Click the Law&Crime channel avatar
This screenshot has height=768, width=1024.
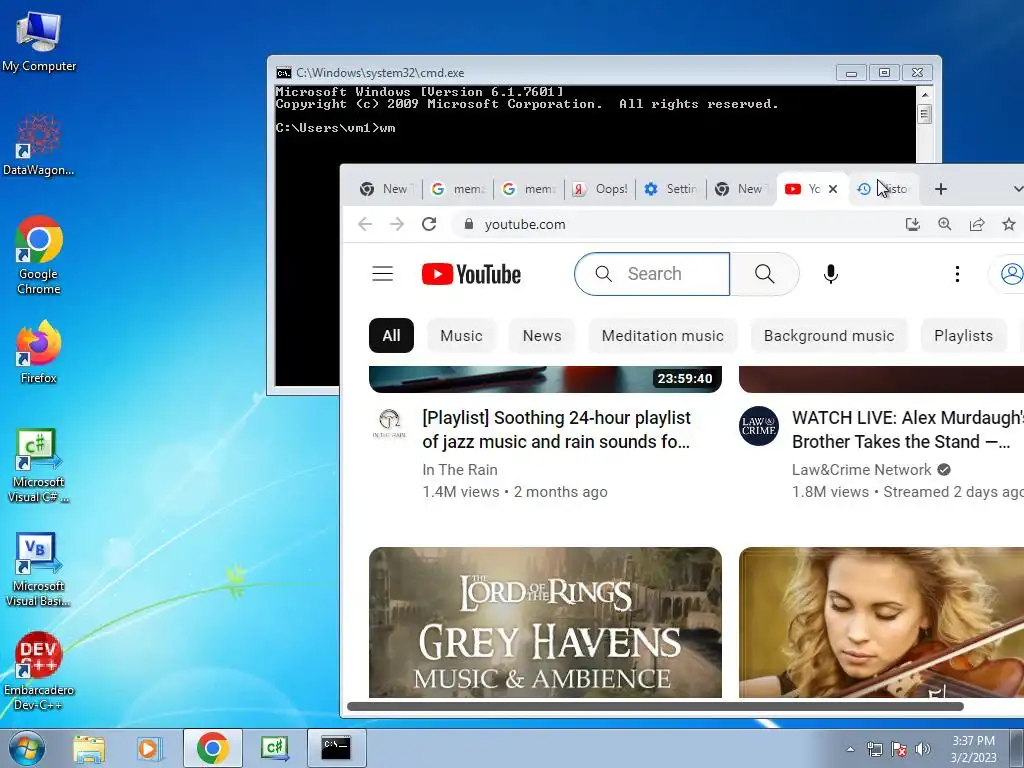[759, 426]
